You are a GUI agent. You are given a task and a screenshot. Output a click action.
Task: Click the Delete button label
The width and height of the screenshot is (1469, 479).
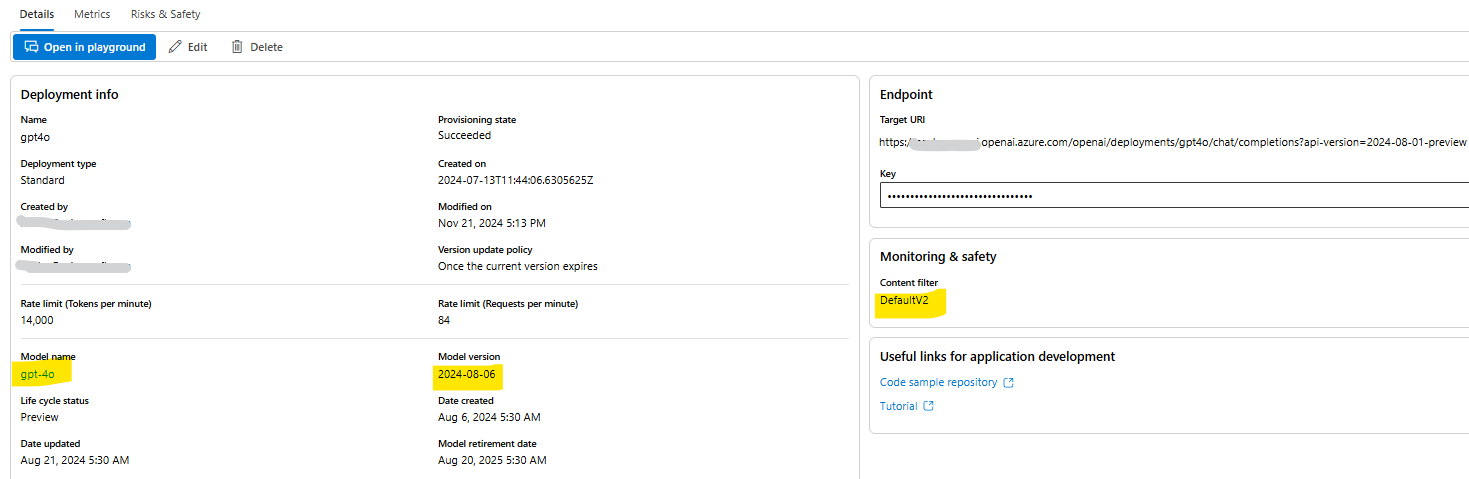[x=266, y=47]
